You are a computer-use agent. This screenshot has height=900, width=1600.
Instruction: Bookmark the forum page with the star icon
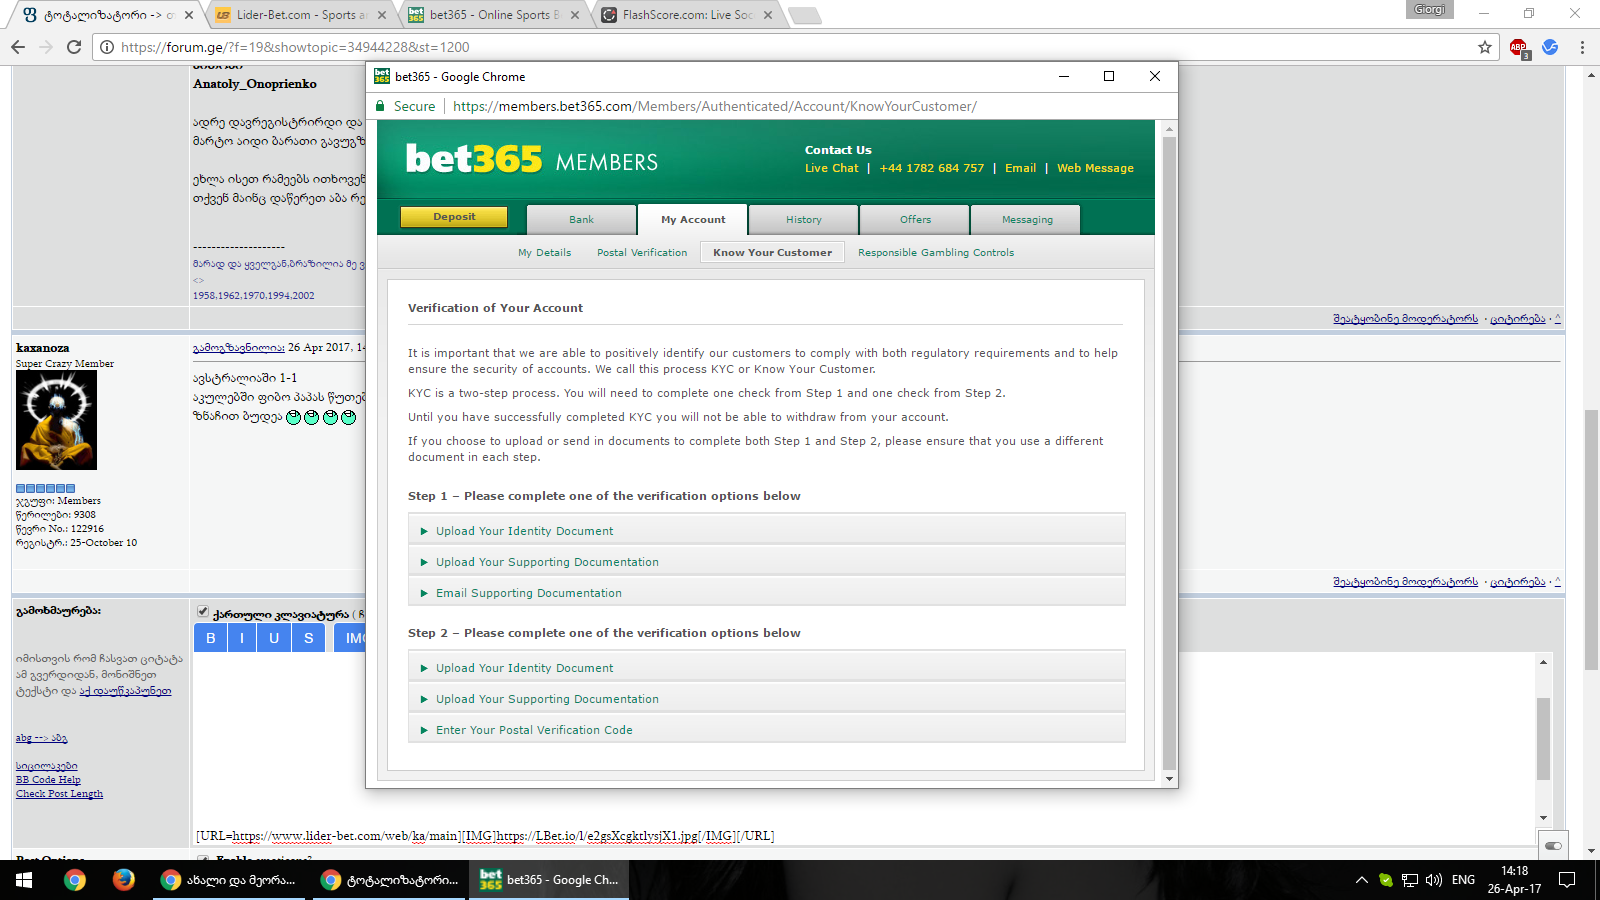coord(1485,47)
